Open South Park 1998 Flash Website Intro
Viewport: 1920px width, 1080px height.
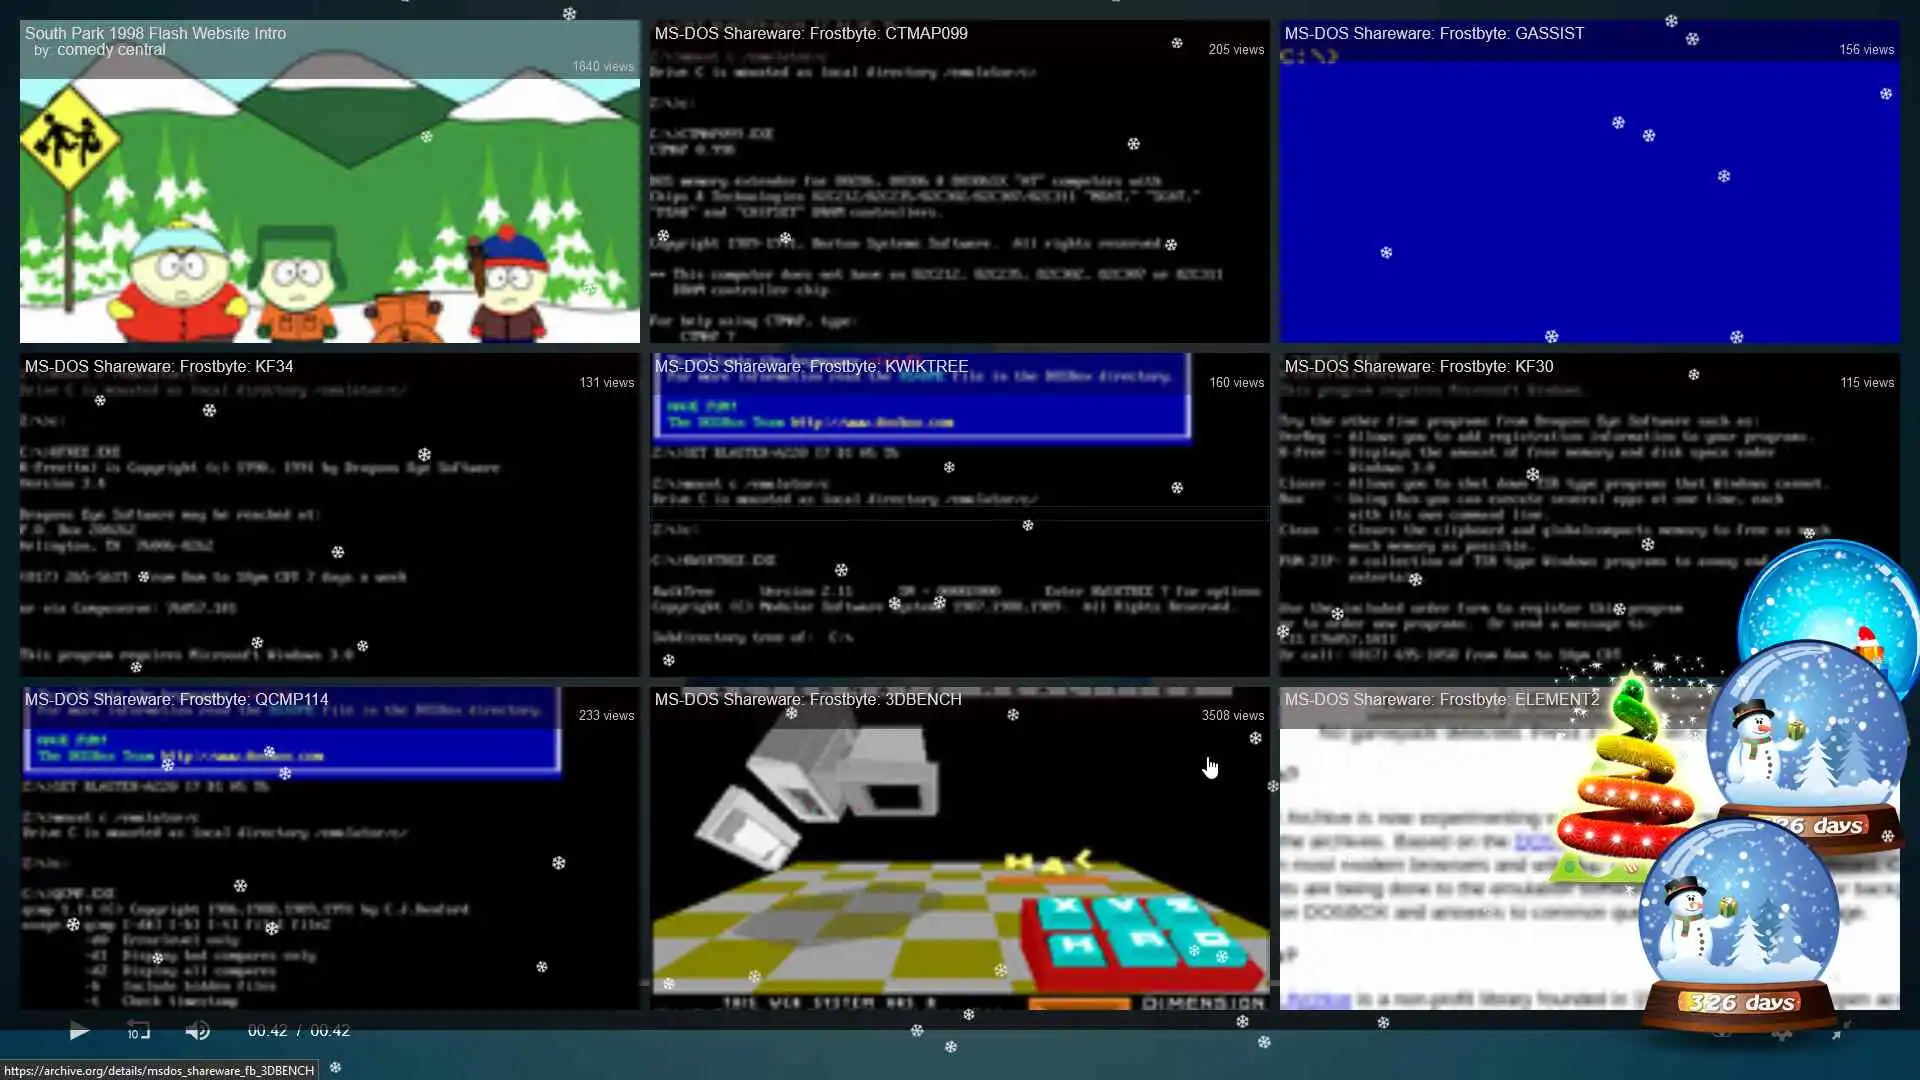[329, 200]
